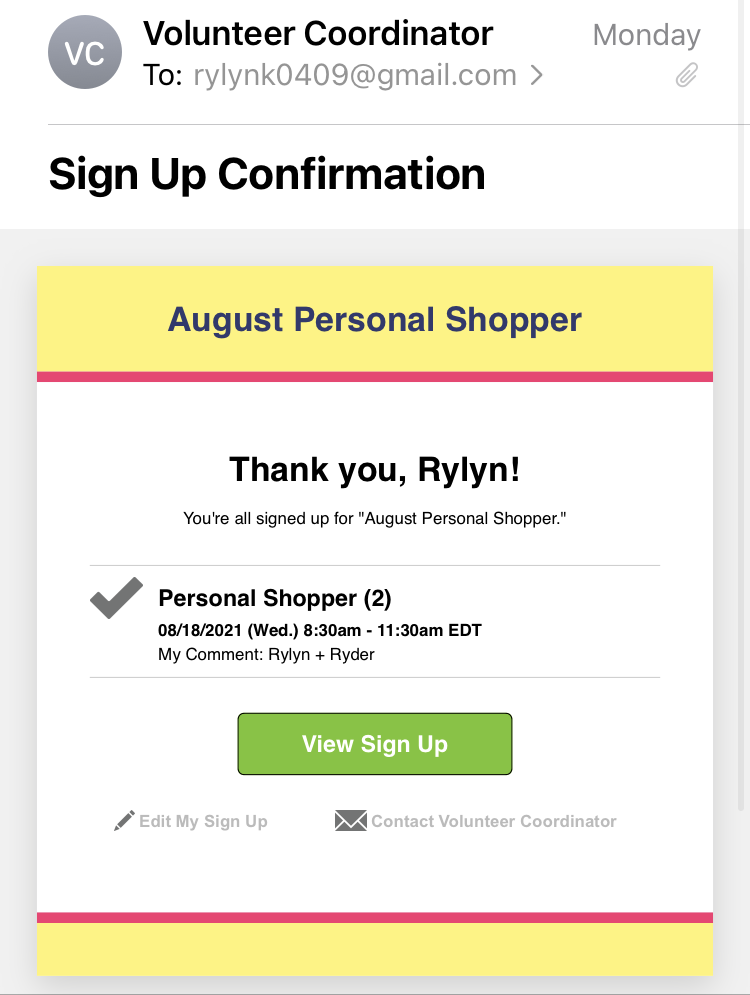Image resolution: width=750 pixels, height=995 pixels.
Task: Open the Edit My Sign Up link
Action: point(203,822)
